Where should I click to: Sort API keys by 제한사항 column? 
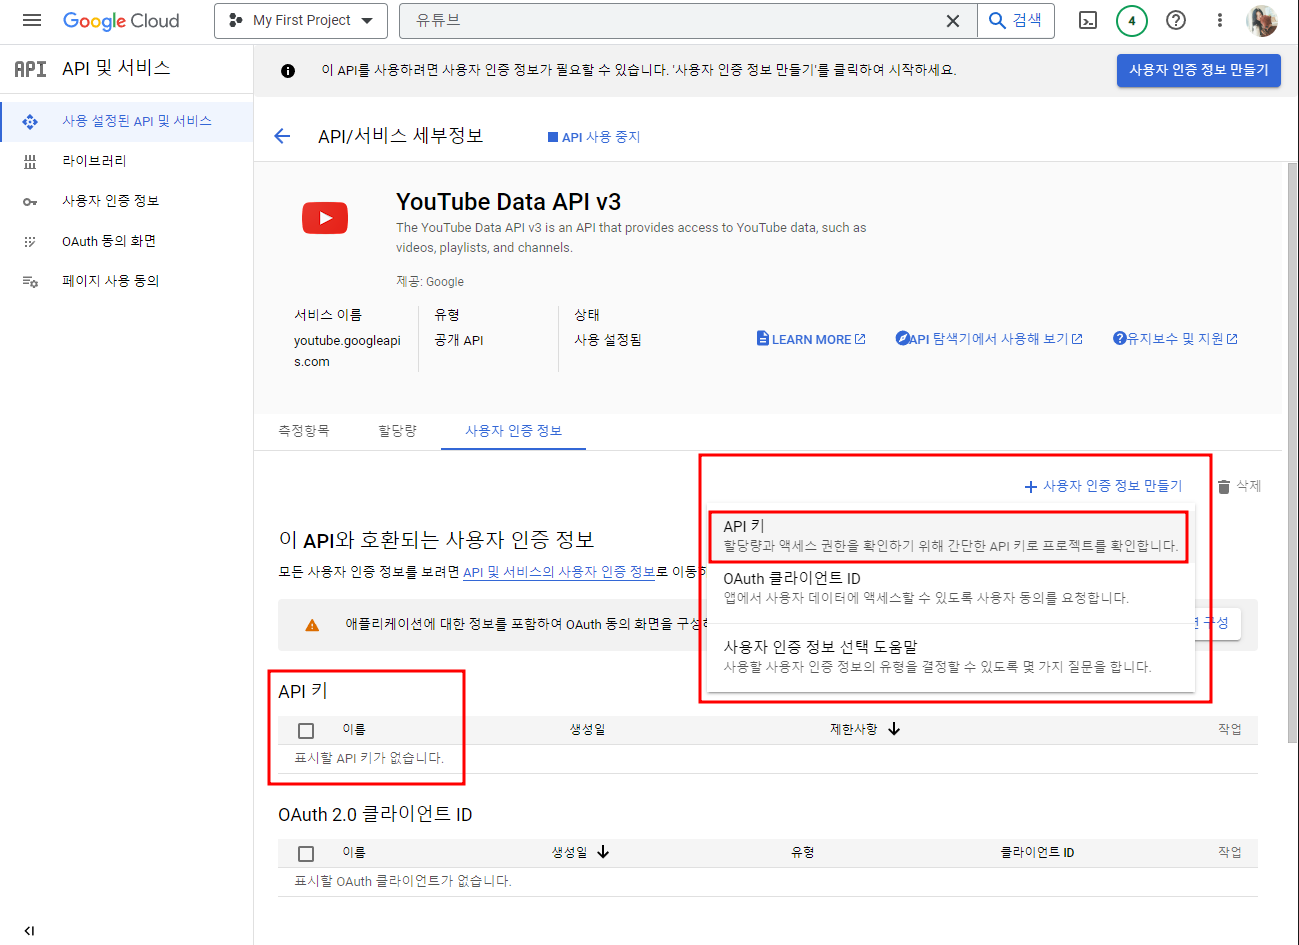tap(865, 729)
